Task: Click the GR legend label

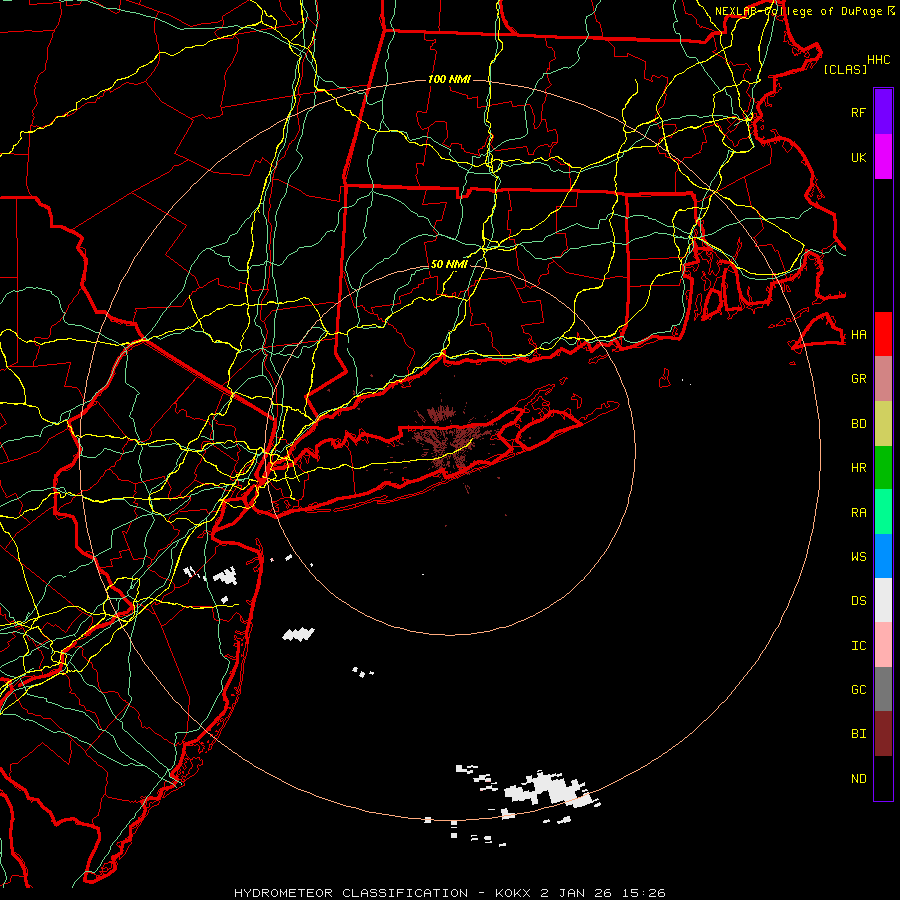Action: tap(859, 379)
